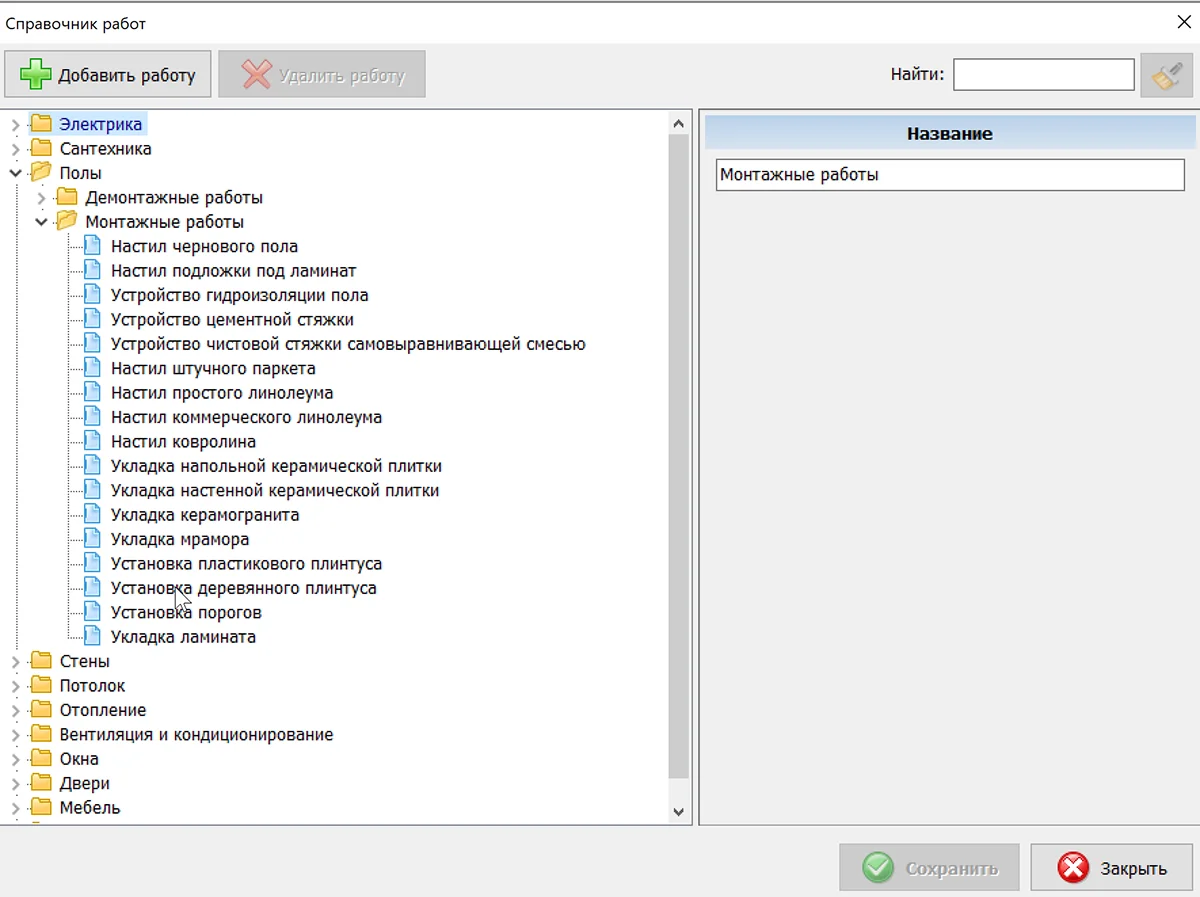Select the Электрика label in tree
Image resolution: width=1200 pixels, height=897 pixels.
pos(102,124)
